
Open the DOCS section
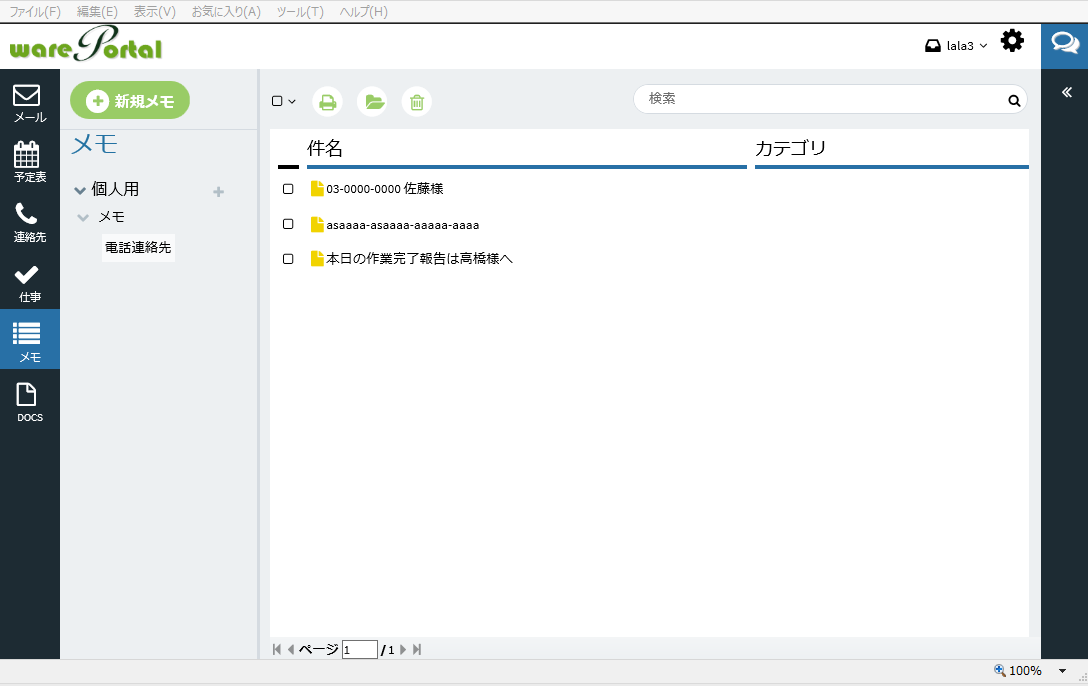29,401
